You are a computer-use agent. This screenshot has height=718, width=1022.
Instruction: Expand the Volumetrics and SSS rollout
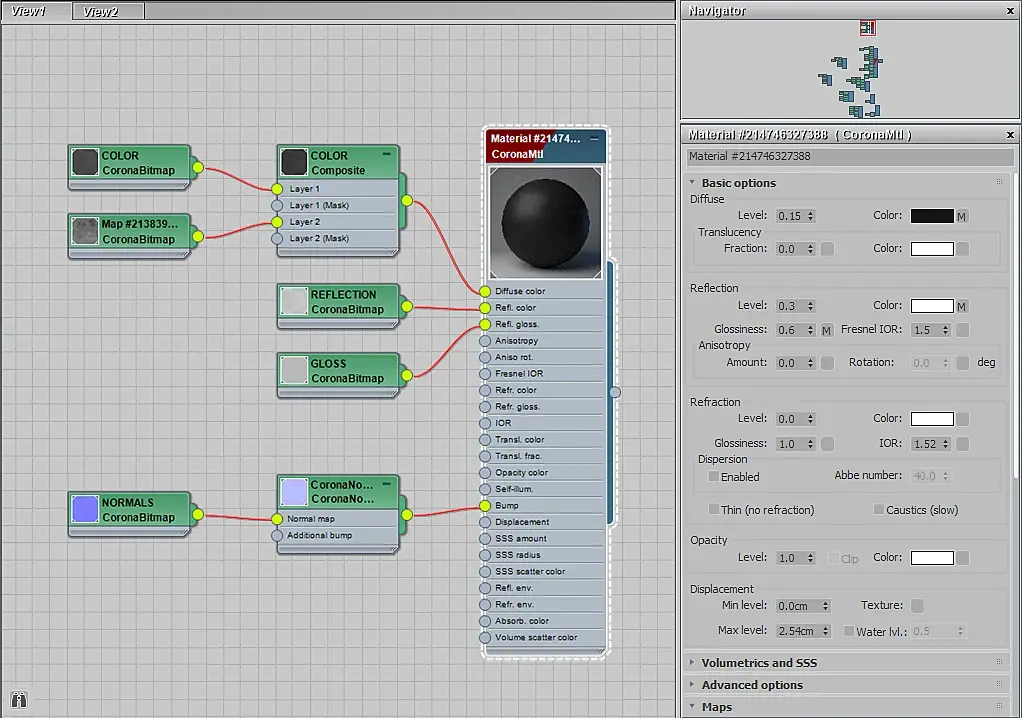(x=759, y=663)
